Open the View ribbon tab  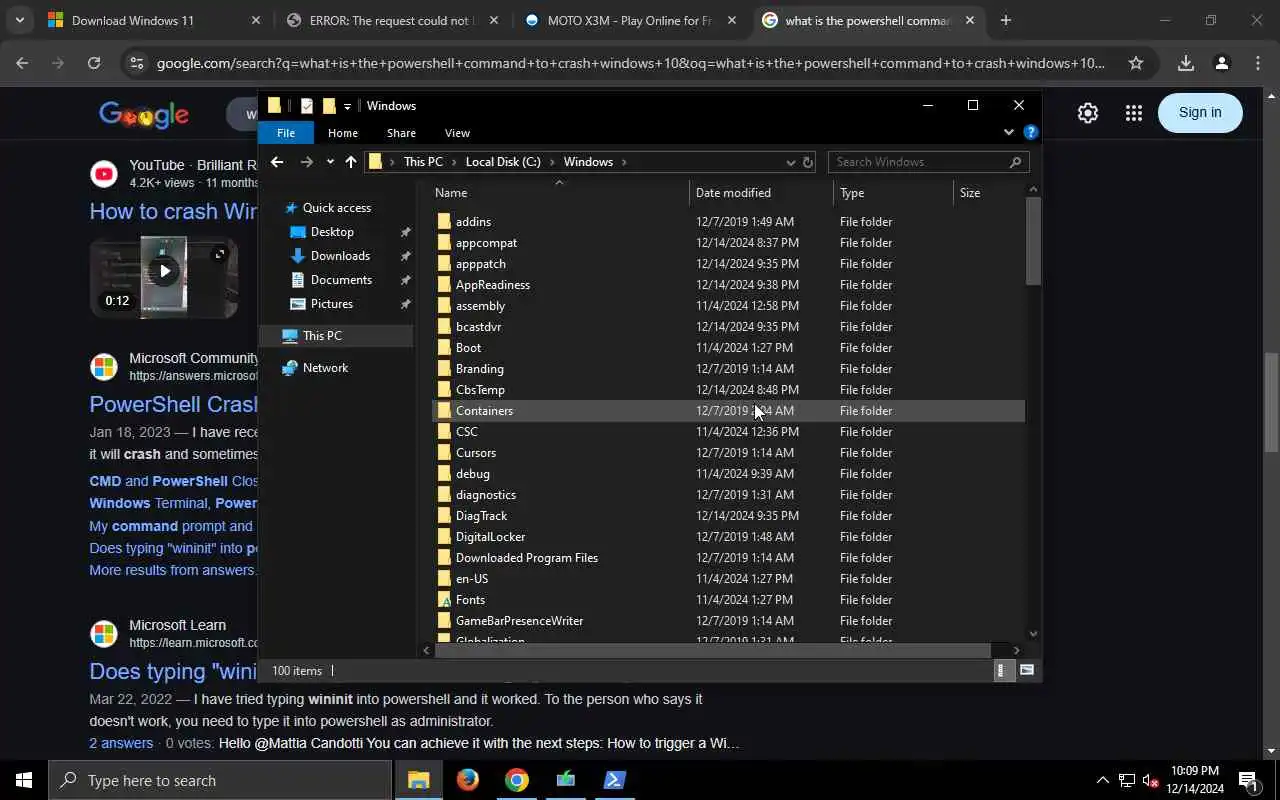(x=457, y=133)
